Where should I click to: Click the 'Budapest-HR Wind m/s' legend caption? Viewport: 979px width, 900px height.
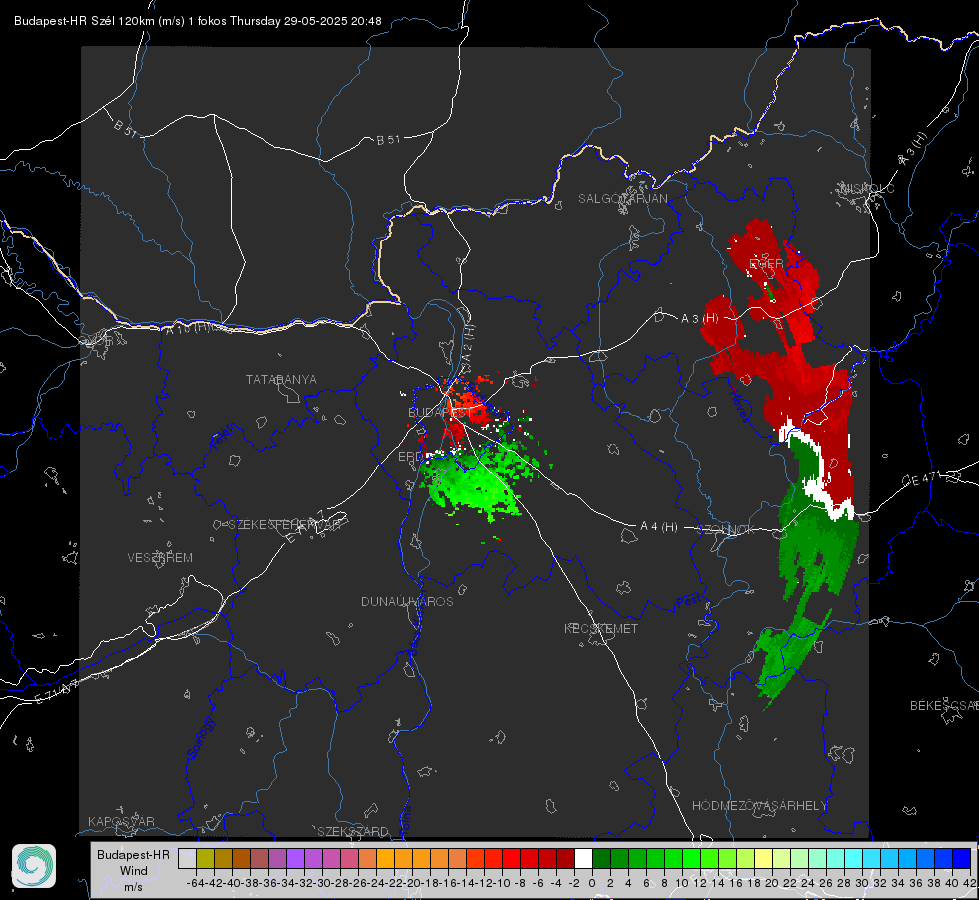(134, 870)
